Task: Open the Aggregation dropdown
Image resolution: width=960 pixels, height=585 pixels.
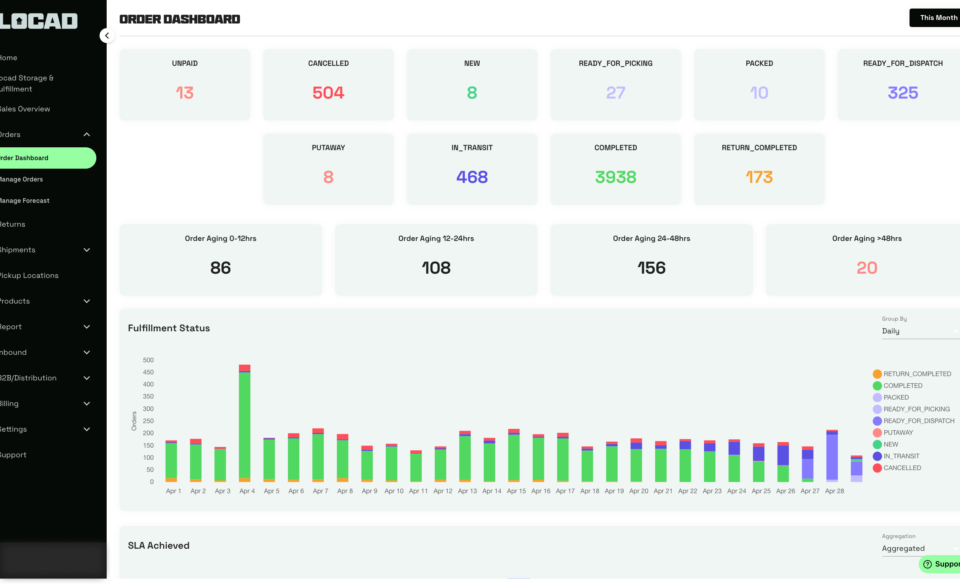Action: [918, 549]
